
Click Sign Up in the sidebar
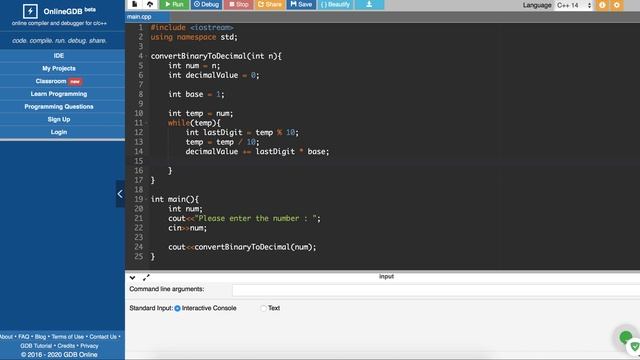coord(59,119)
